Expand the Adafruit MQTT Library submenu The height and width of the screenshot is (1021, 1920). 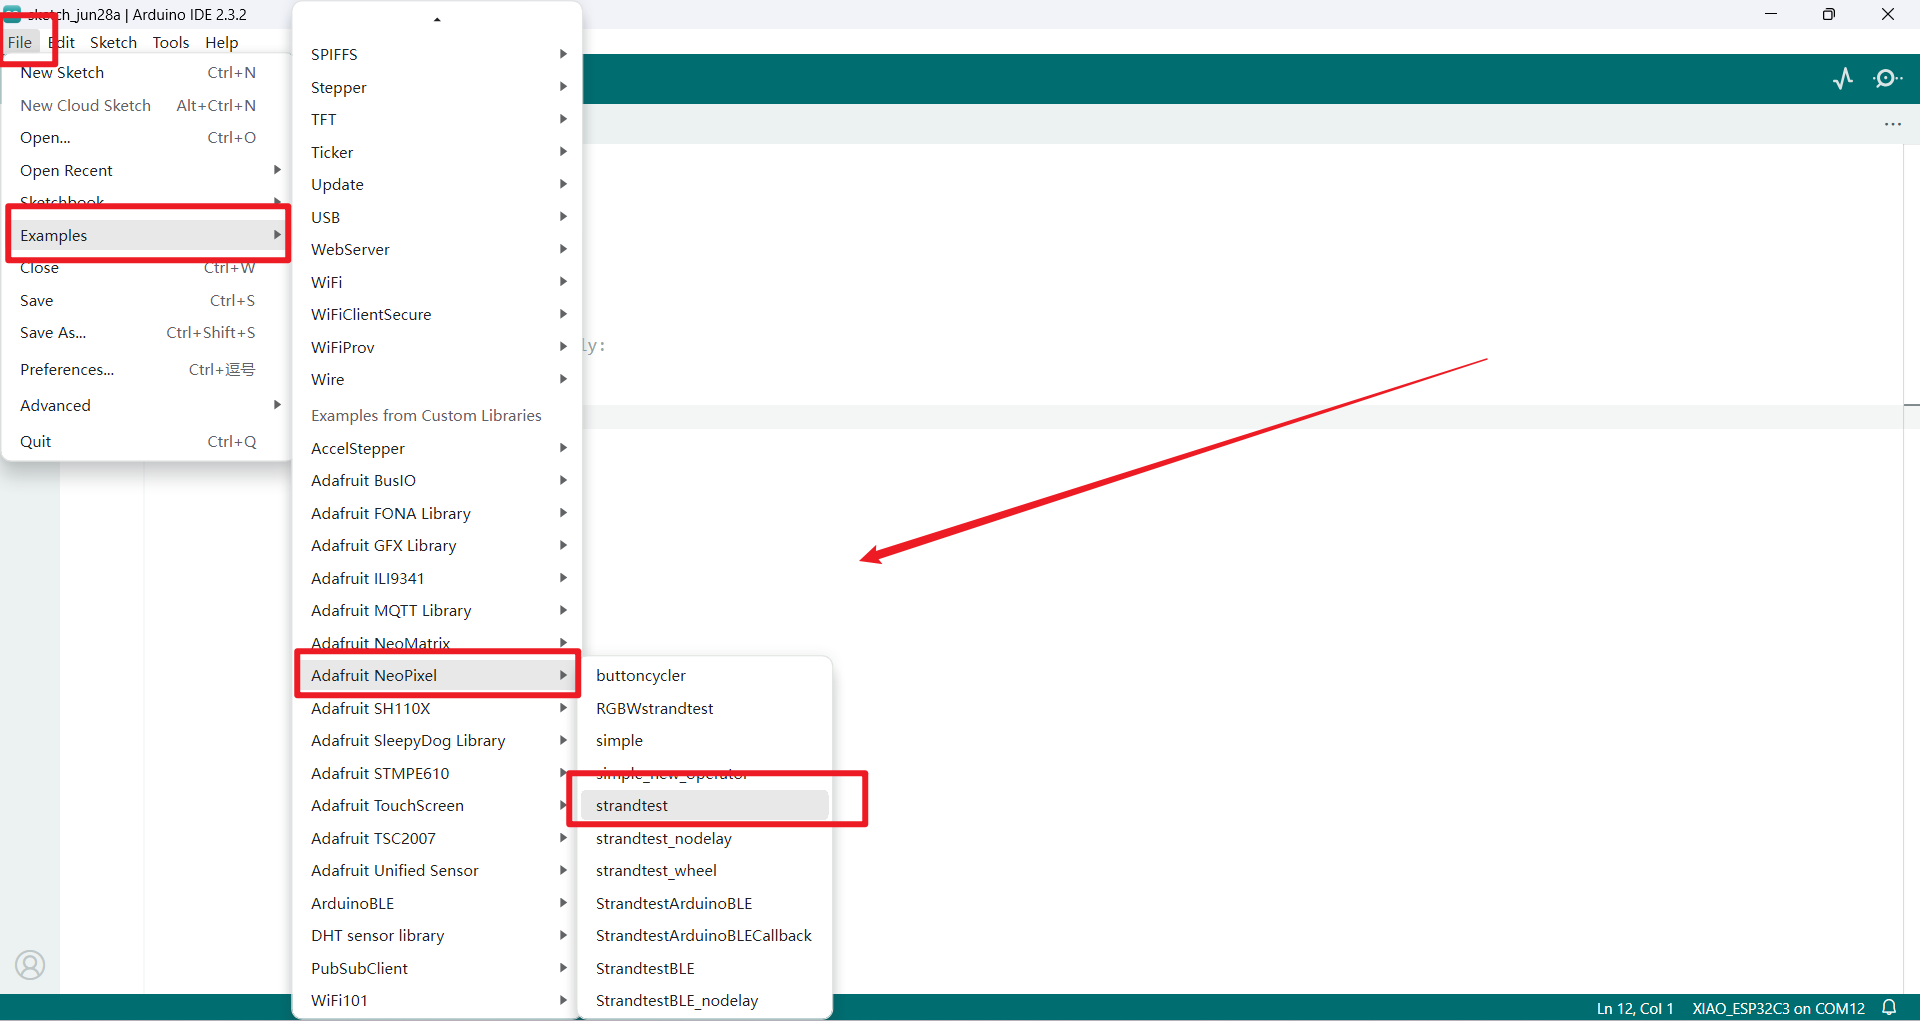coord(437,610)
